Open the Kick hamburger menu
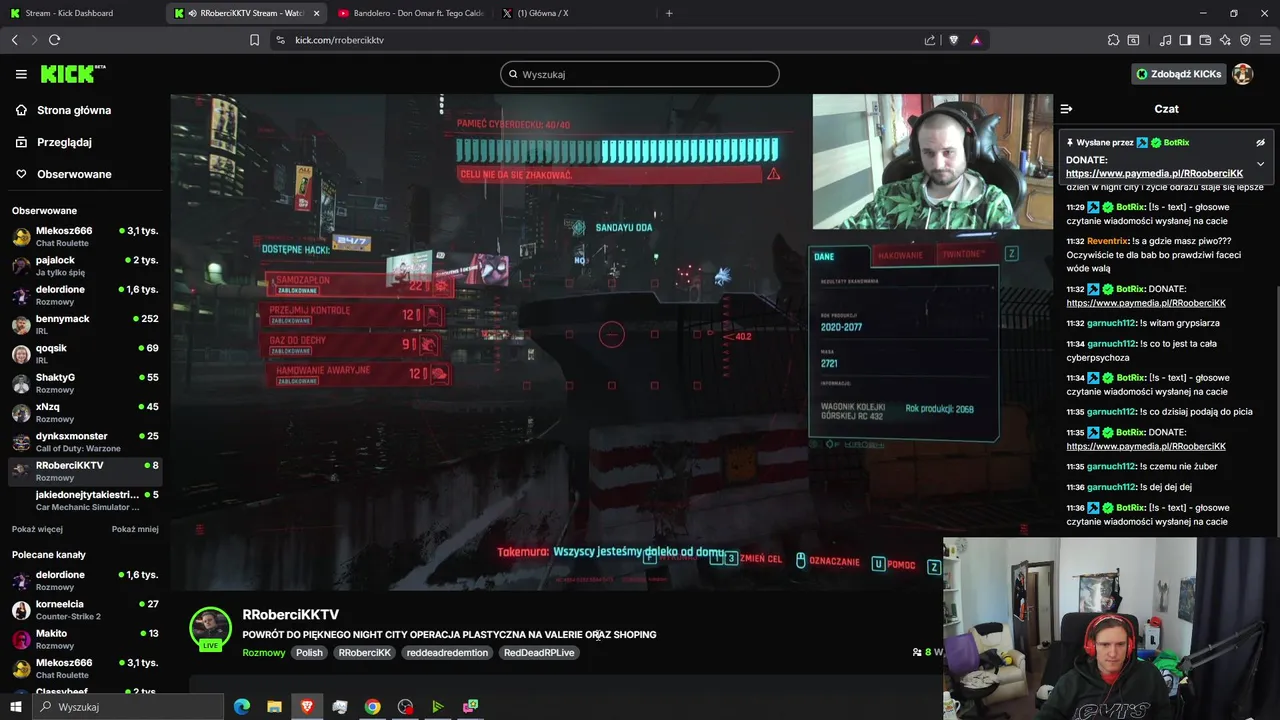The height and width of the screenshot is (720, 1280). point(21,74)
